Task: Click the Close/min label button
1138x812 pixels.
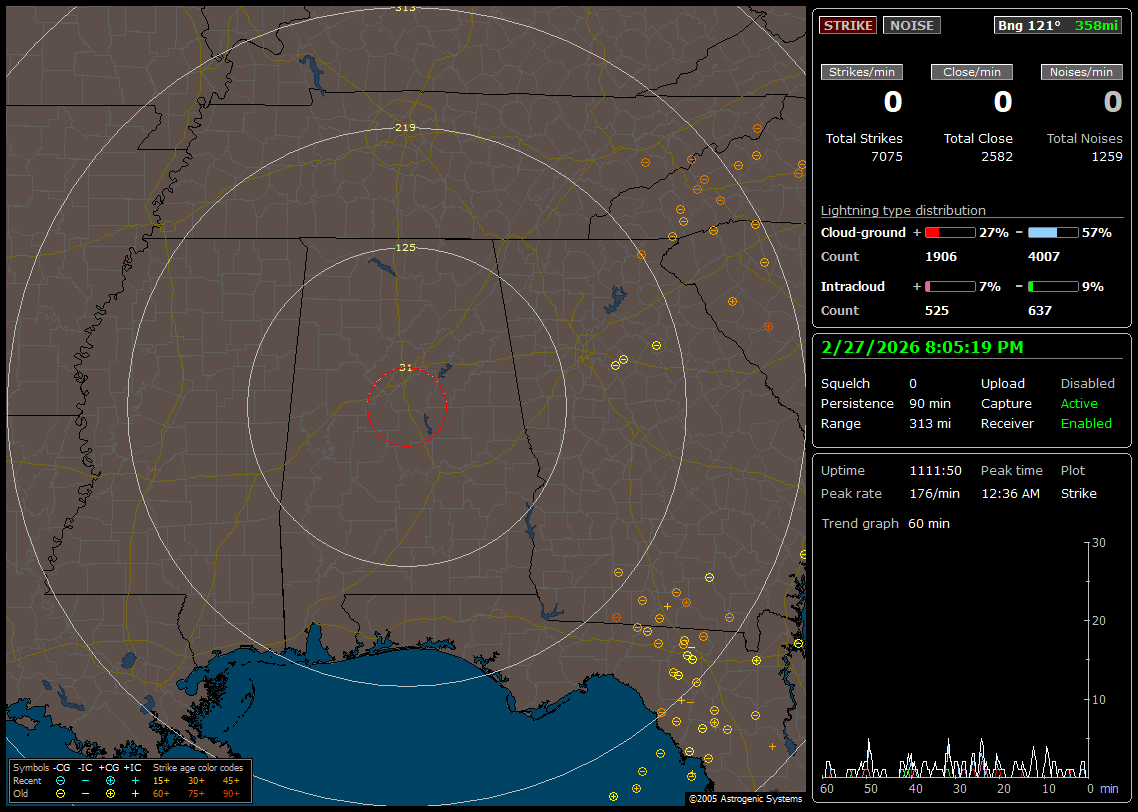Action: 972,72
